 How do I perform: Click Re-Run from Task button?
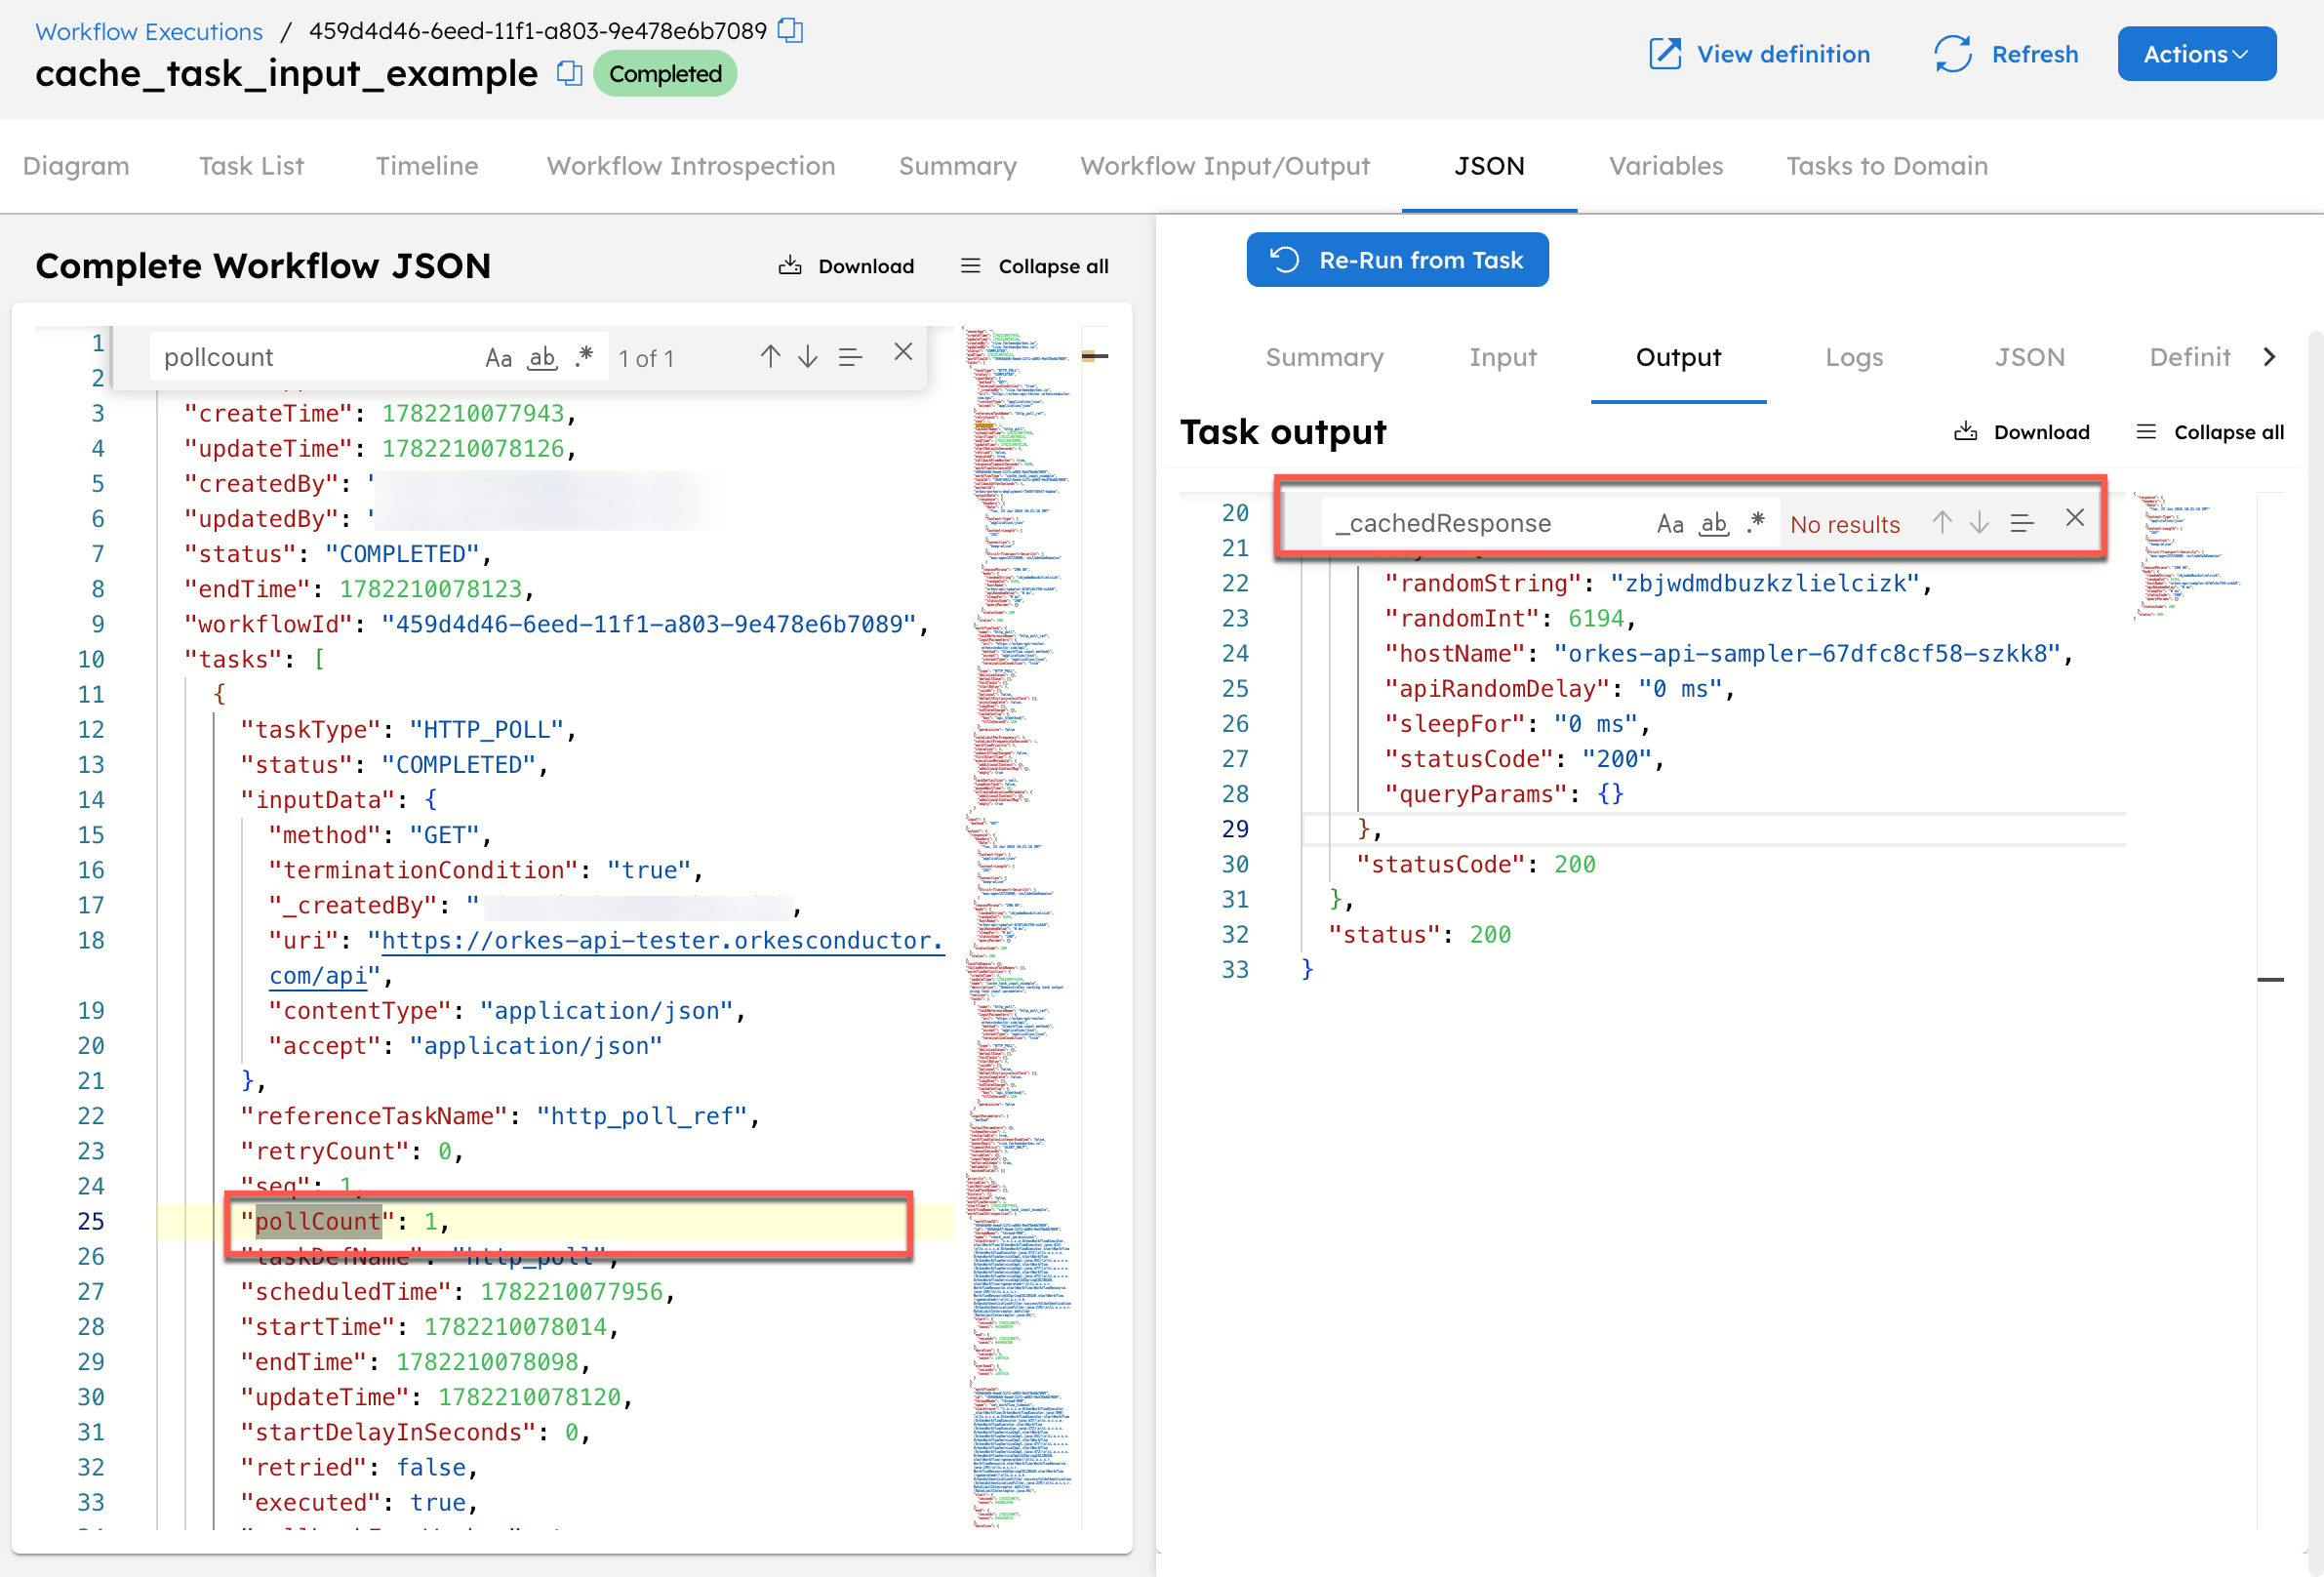pyautogui.click(x=1397, y=260)
